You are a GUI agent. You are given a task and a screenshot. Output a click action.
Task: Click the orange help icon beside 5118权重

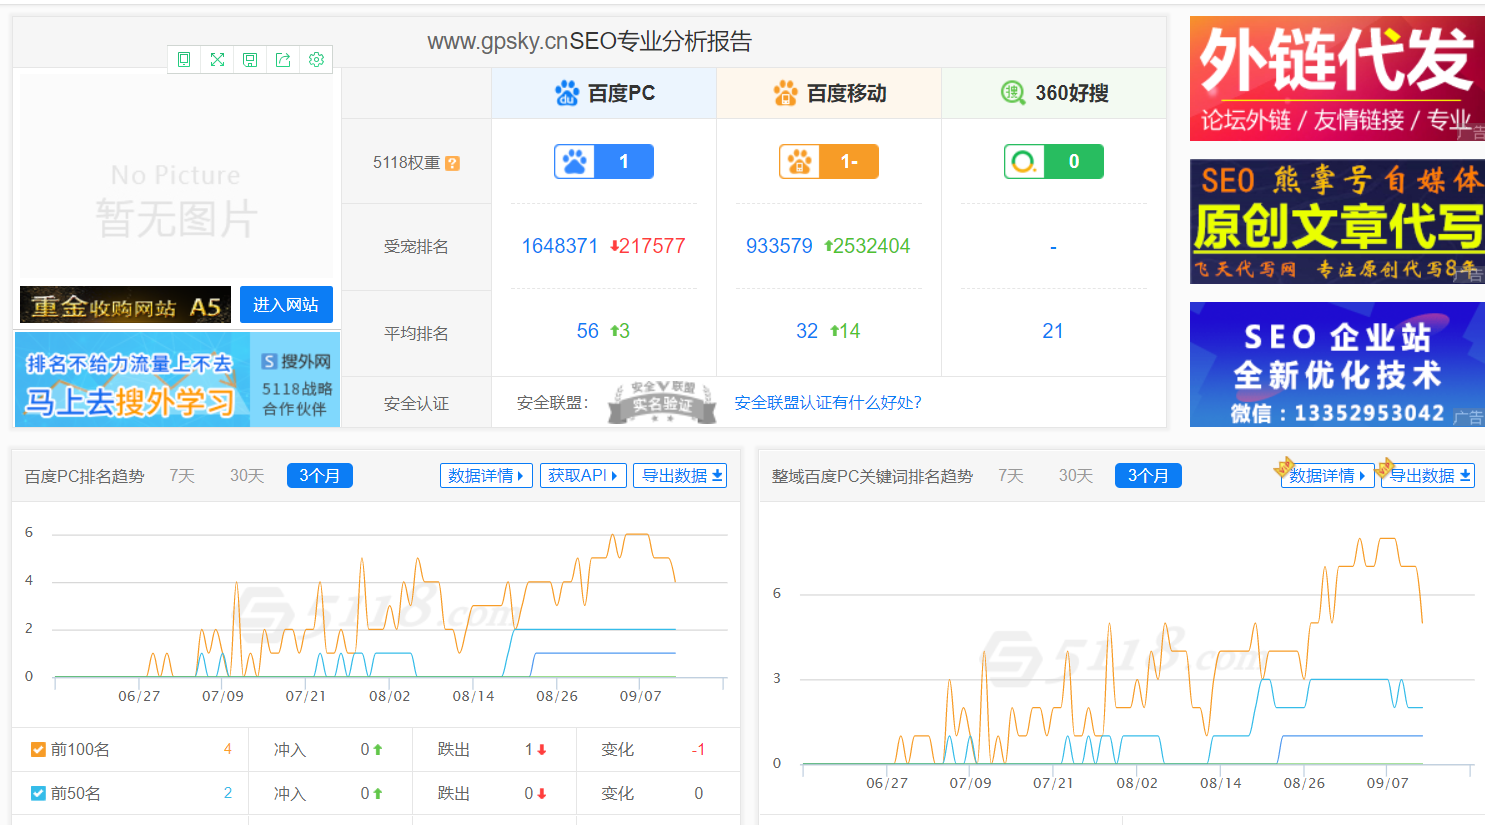(x=453, y=163)
